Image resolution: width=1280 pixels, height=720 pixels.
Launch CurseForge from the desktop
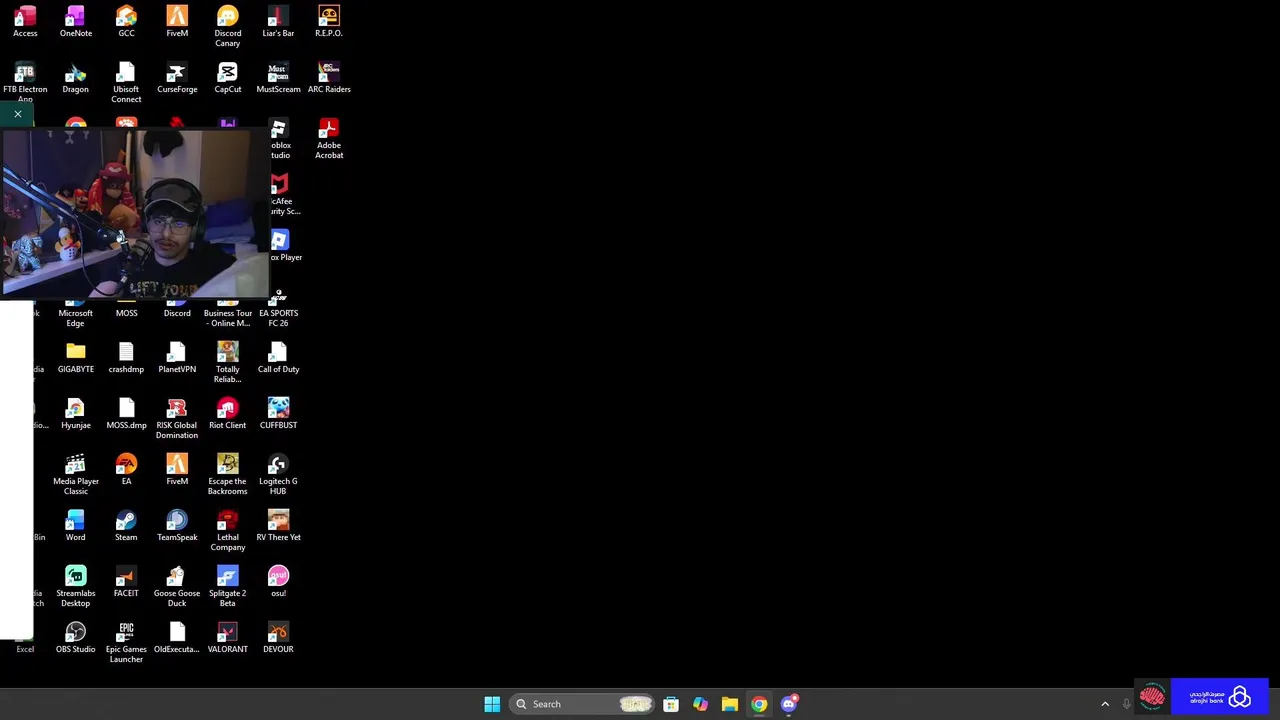click(177, 77)
